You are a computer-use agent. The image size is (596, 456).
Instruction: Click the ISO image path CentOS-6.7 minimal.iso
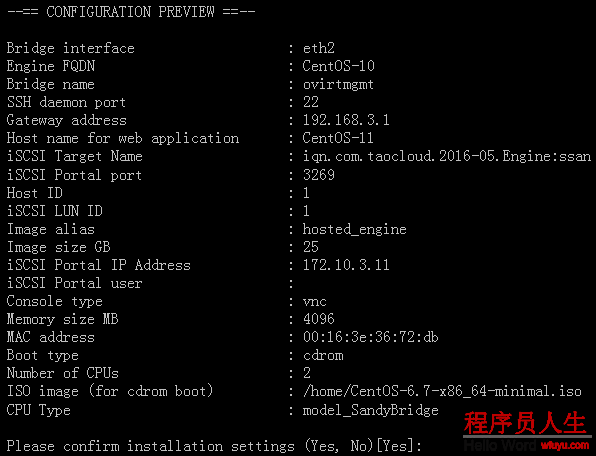442,391
